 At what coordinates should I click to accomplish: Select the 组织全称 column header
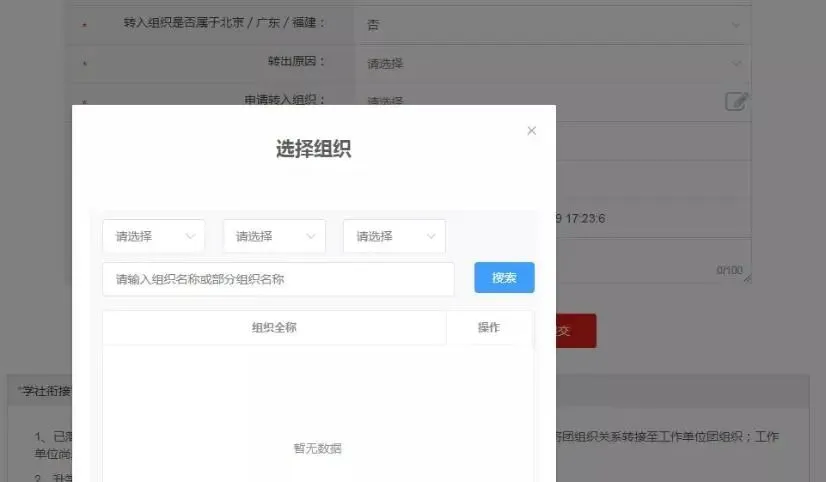[x=273, y=328]
